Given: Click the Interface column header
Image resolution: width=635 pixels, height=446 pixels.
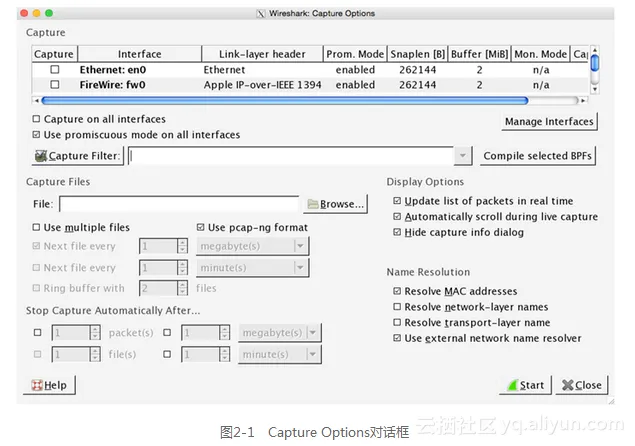Looking at the screenshot, I should [x=139, y=54].
